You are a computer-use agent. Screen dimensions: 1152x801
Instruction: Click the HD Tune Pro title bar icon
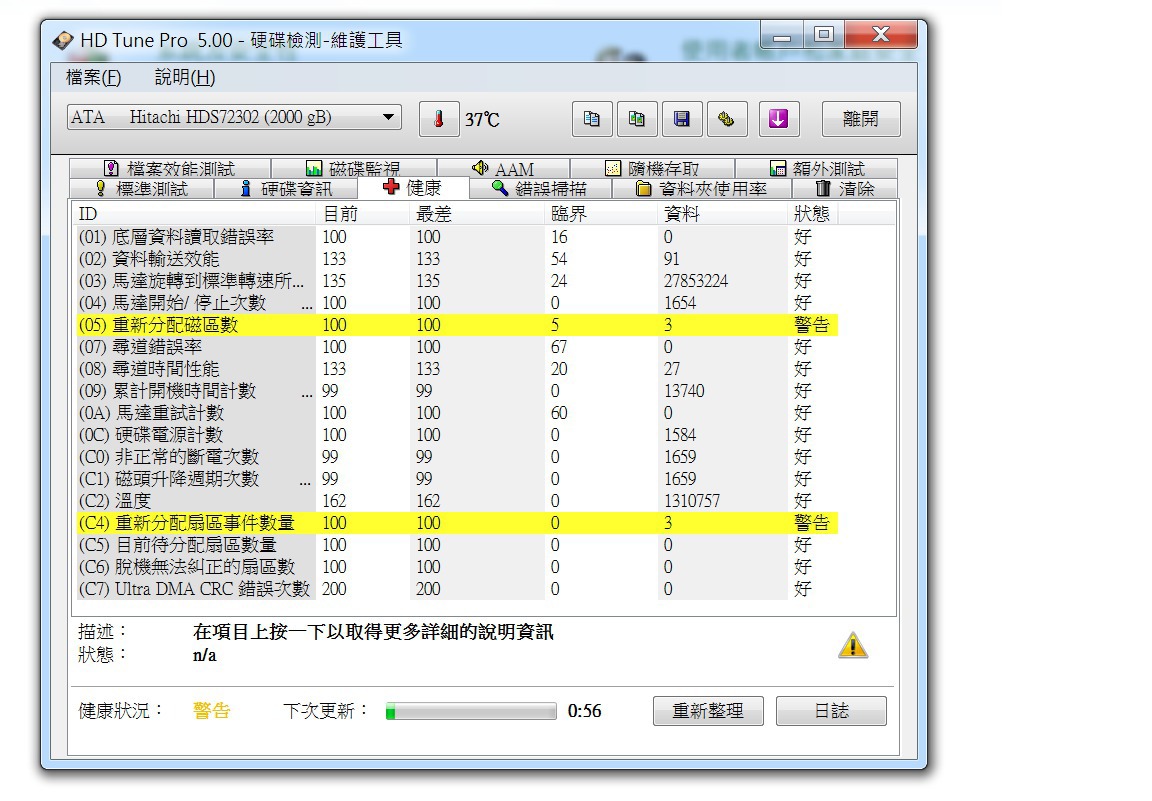pos(63,40)
